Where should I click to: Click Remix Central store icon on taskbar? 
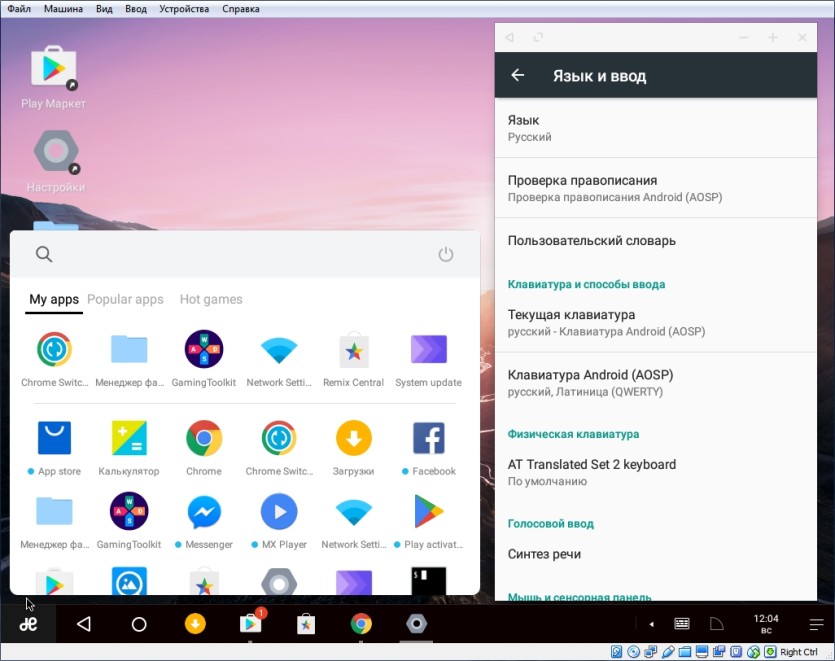306,624
